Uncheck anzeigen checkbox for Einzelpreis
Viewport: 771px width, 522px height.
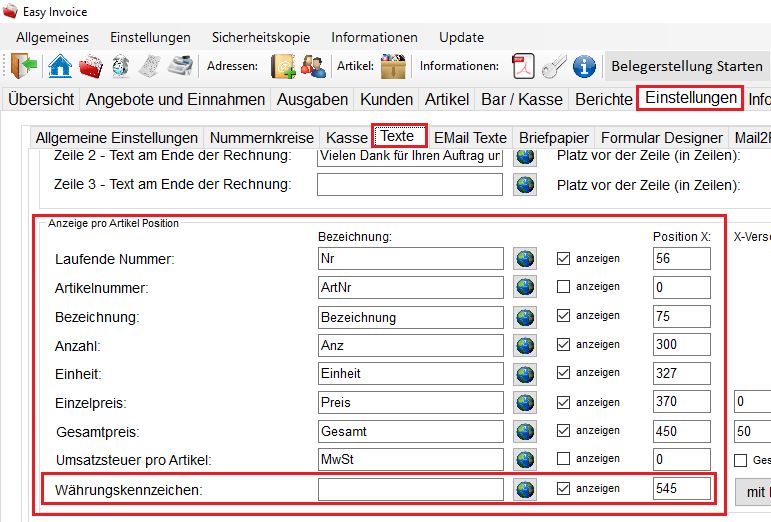562,402
